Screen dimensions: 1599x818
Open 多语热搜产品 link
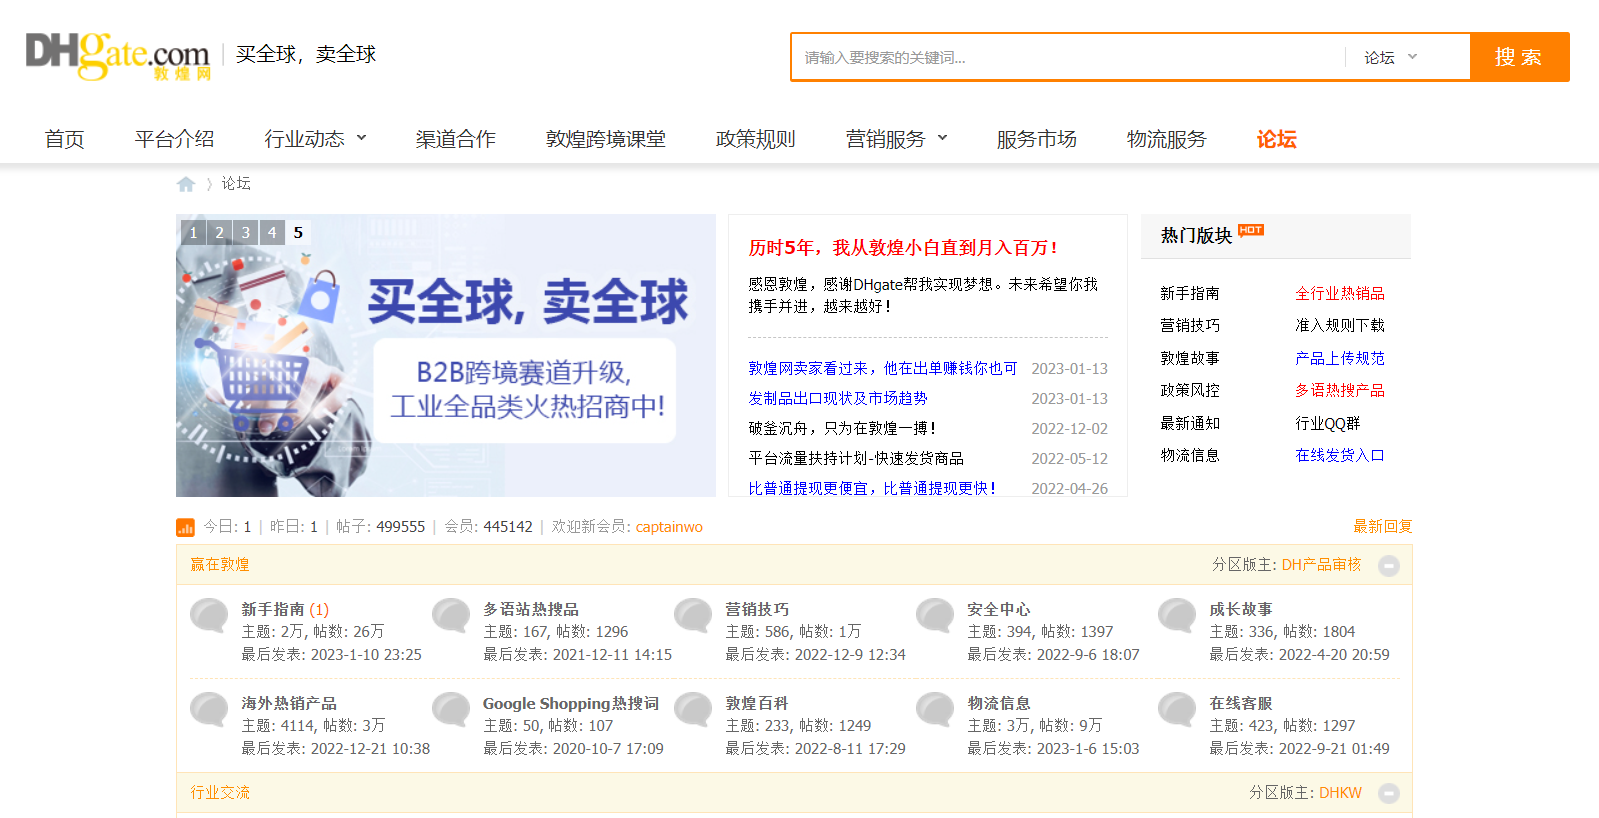point(1339,390)
